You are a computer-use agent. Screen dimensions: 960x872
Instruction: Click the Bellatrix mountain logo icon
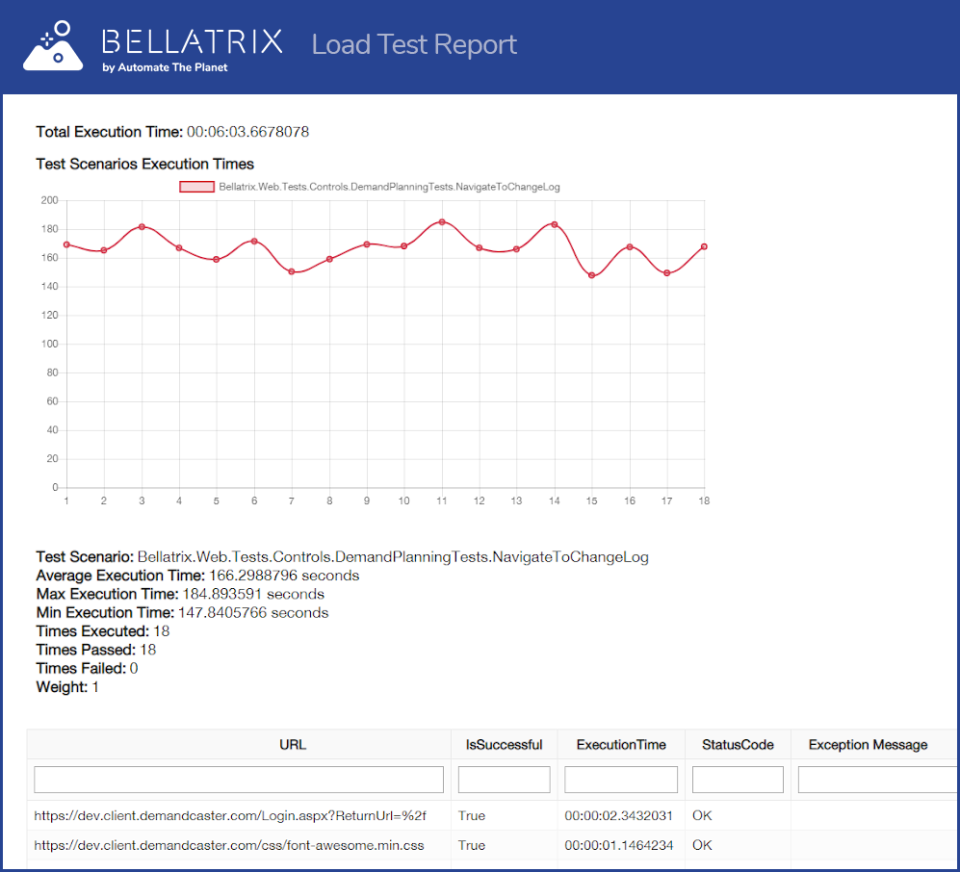coord(52,44)
